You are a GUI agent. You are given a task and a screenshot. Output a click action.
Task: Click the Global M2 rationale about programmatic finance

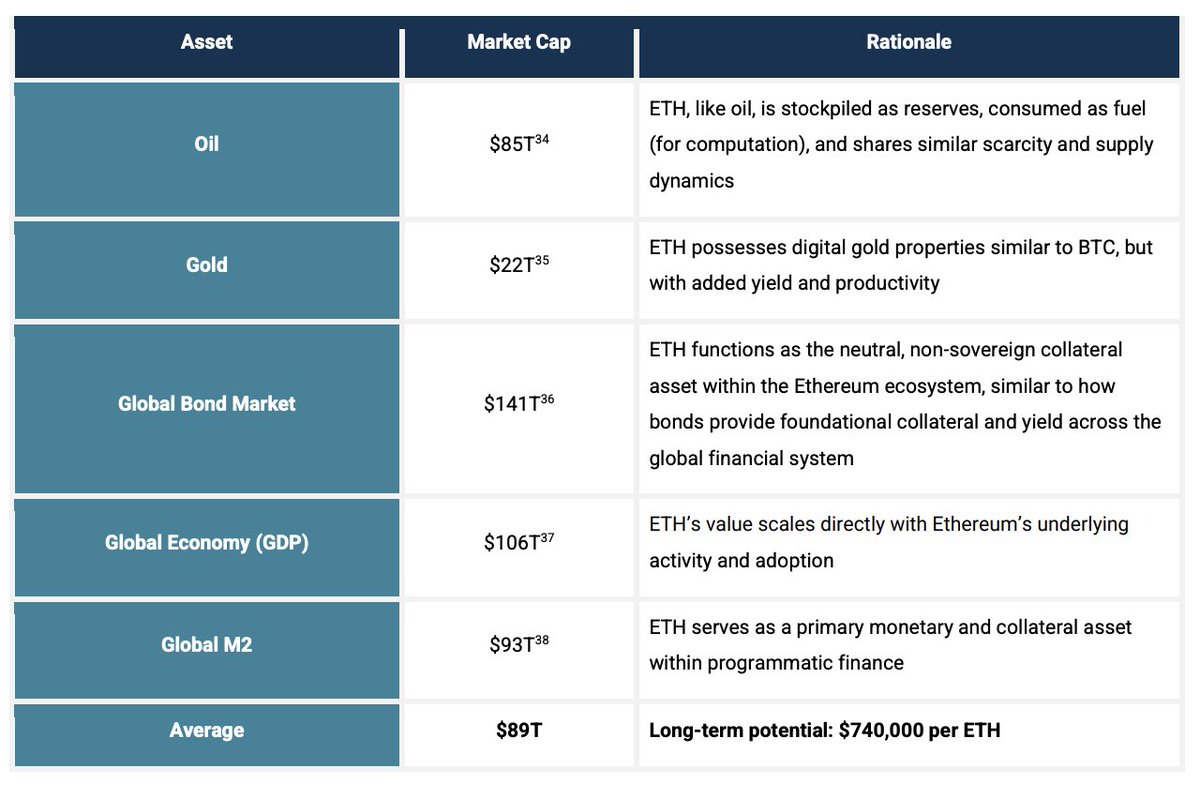890,645
